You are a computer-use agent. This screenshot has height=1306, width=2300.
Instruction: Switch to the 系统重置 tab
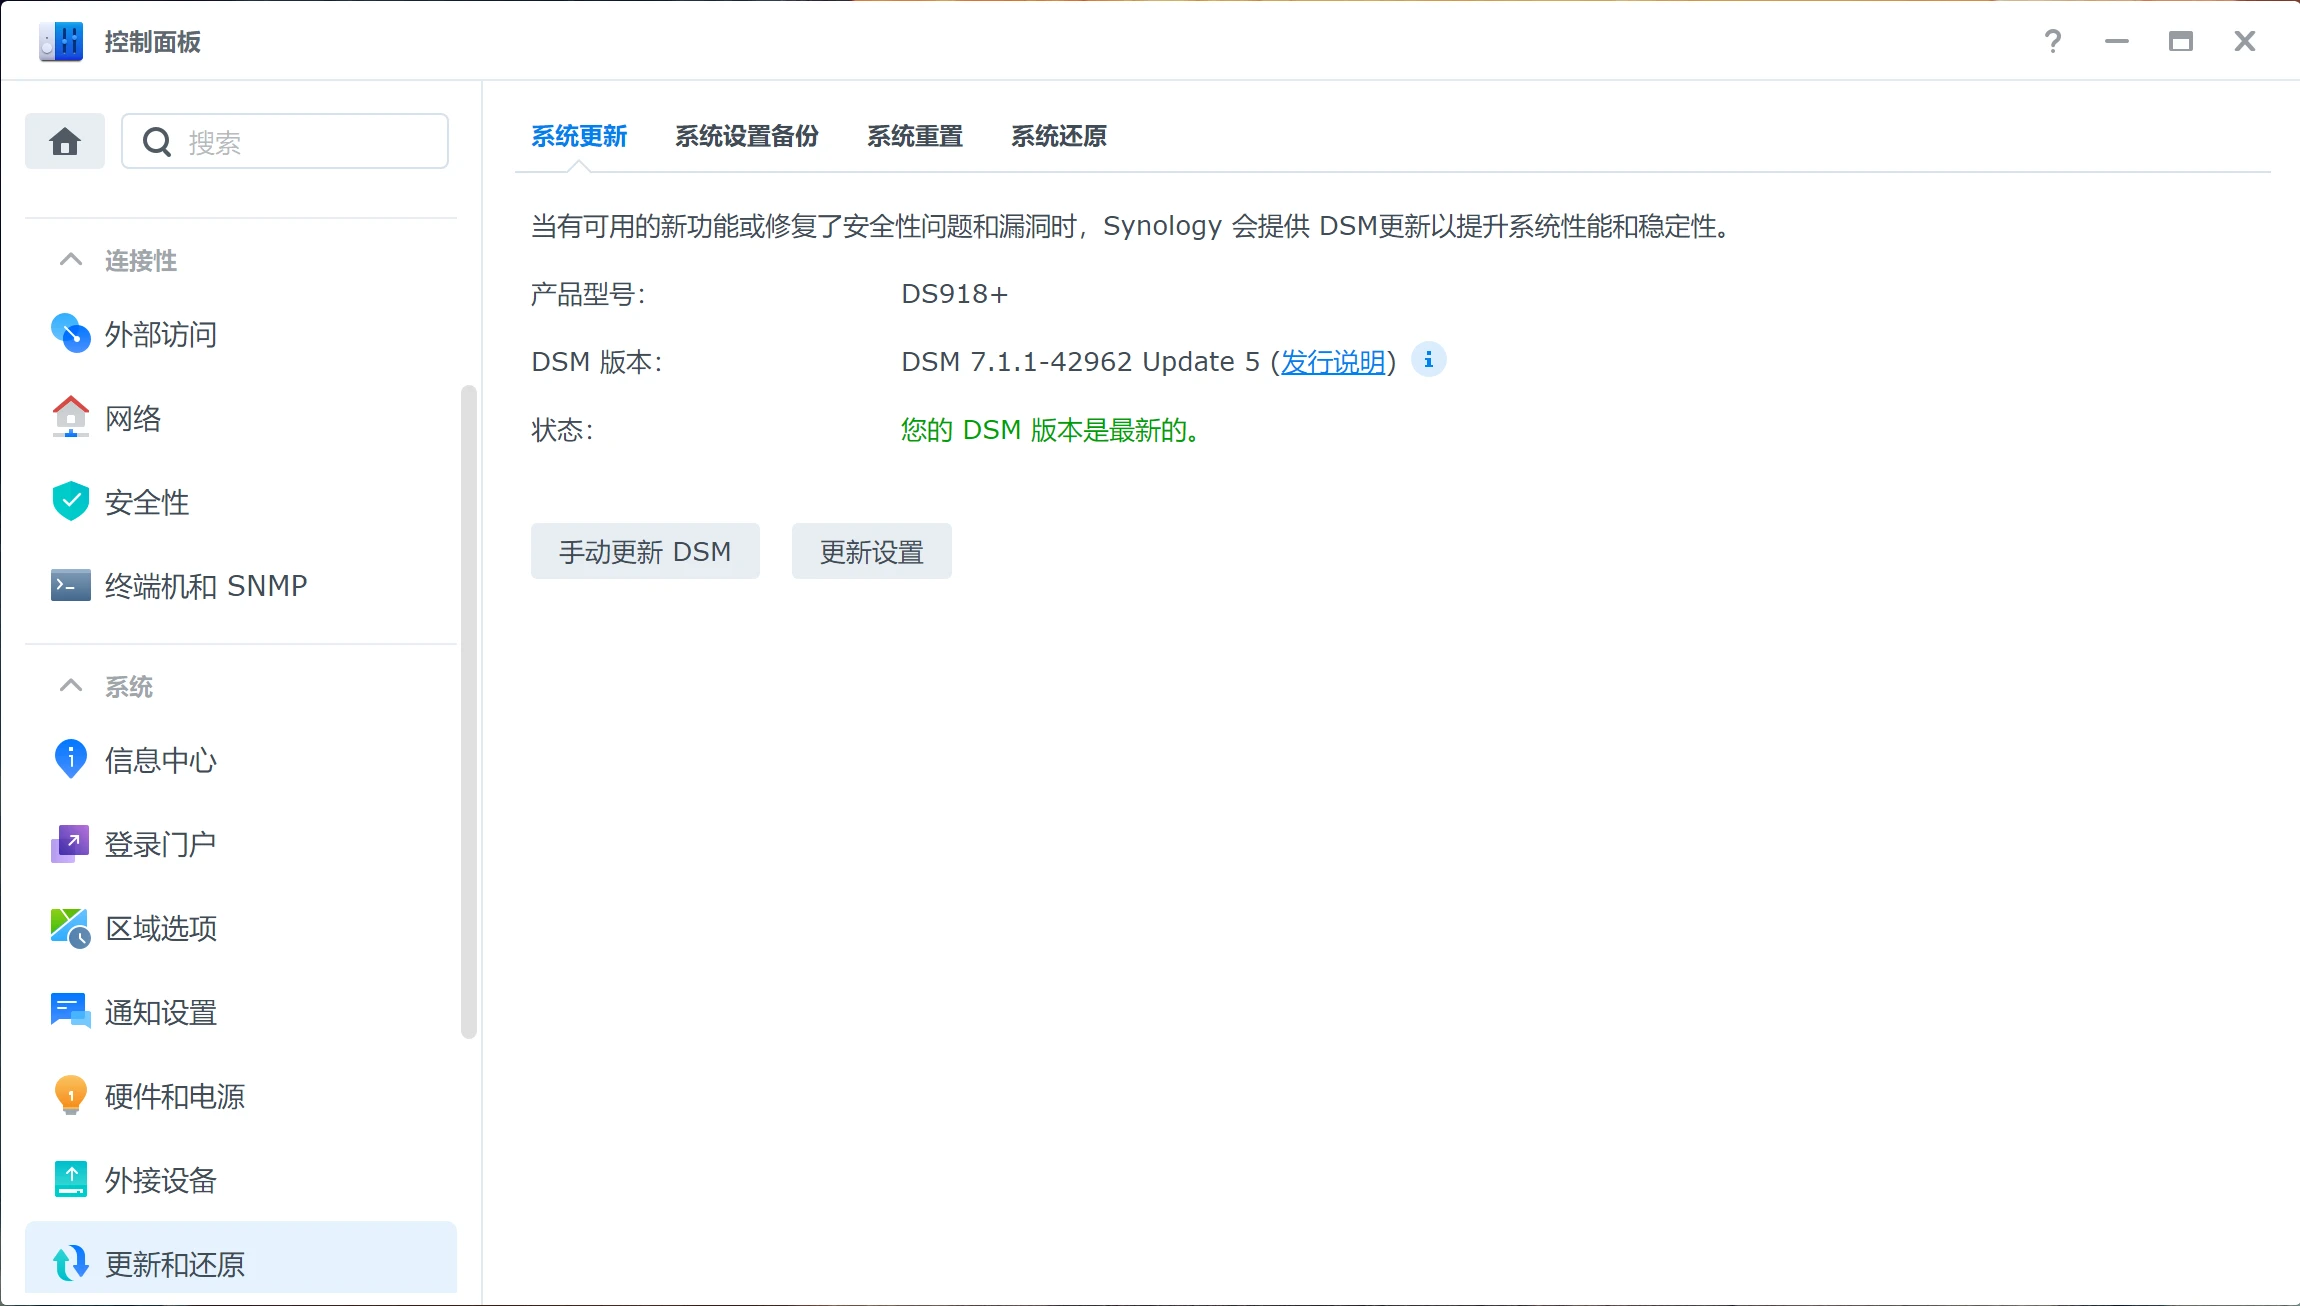(x=915, y=136)
